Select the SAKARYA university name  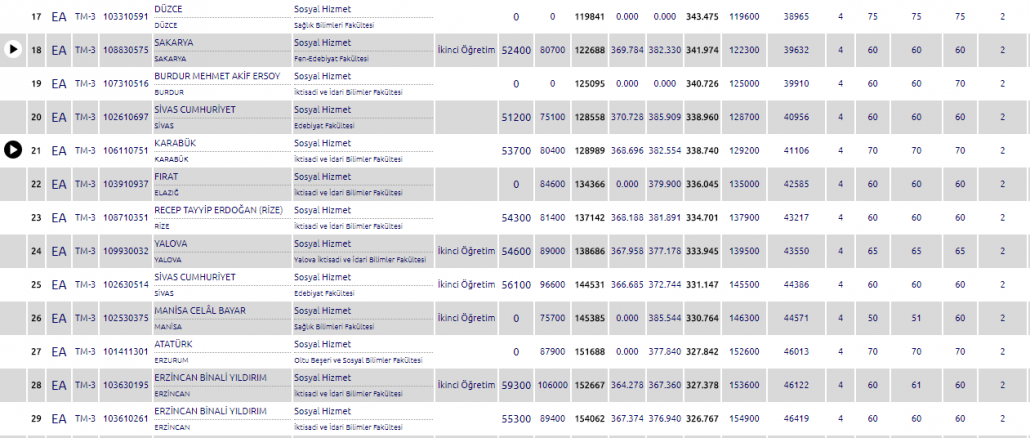click(174, 43)
